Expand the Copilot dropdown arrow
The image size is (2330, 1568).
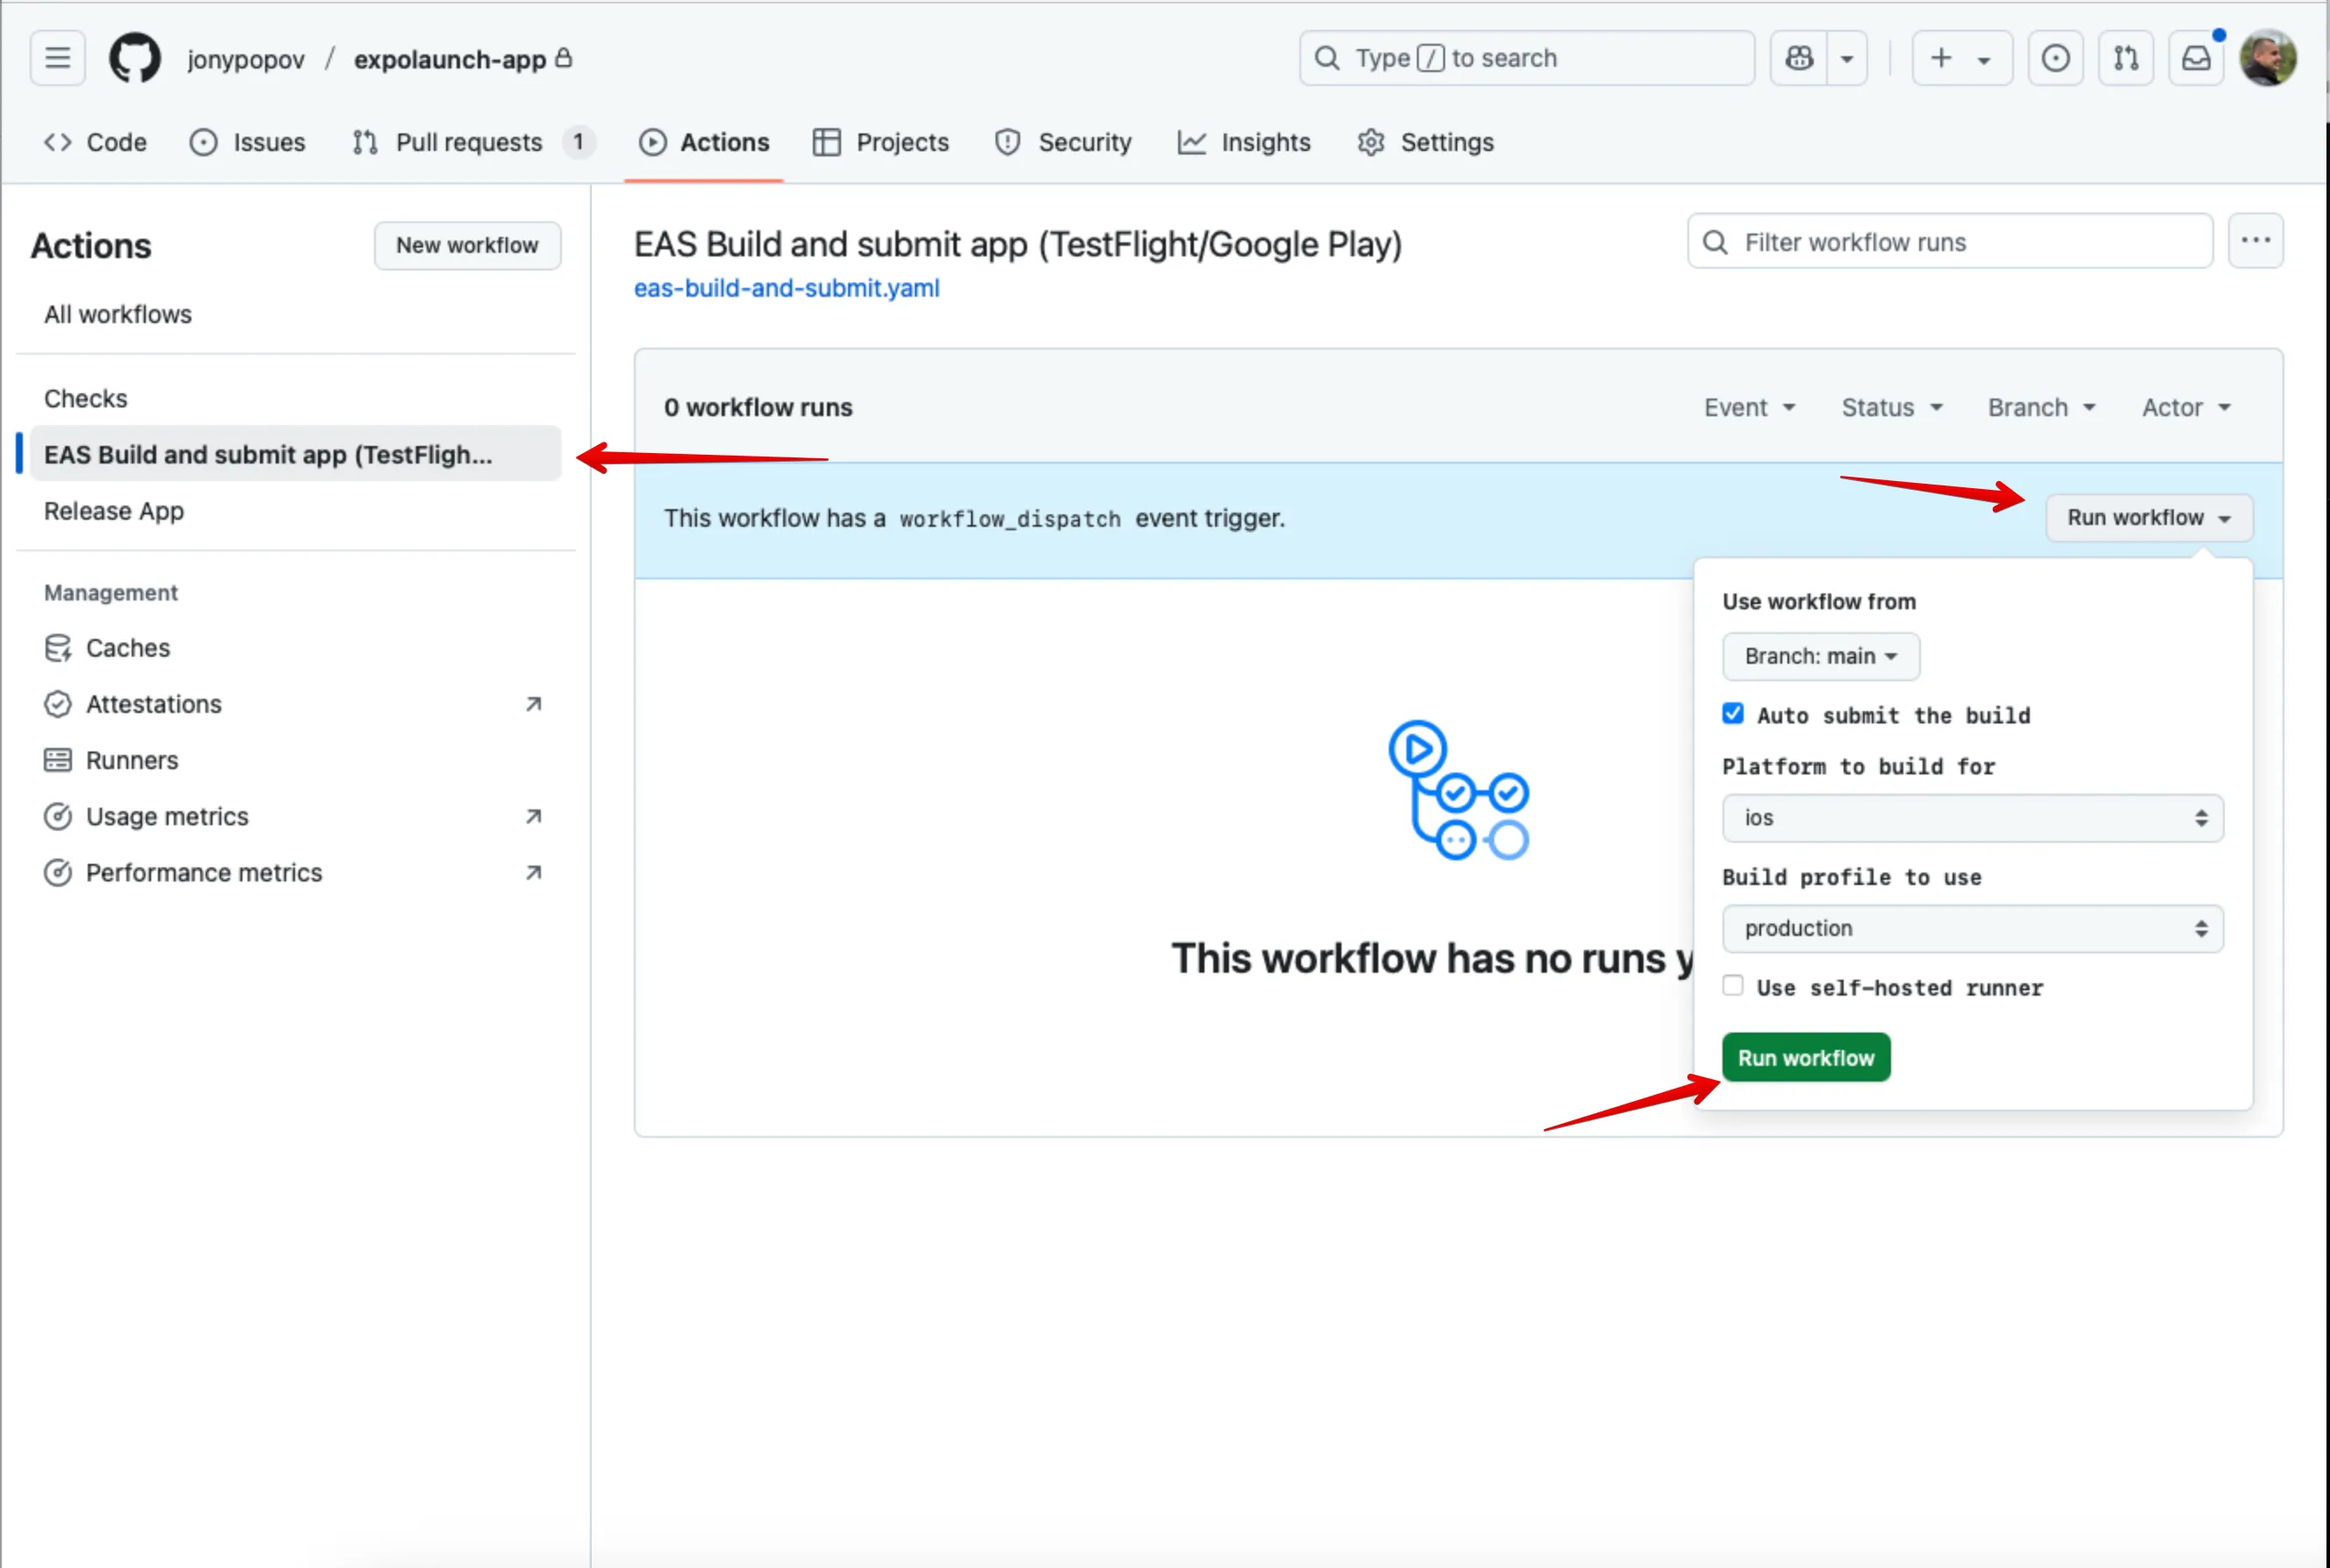[x=1847, y=58]
